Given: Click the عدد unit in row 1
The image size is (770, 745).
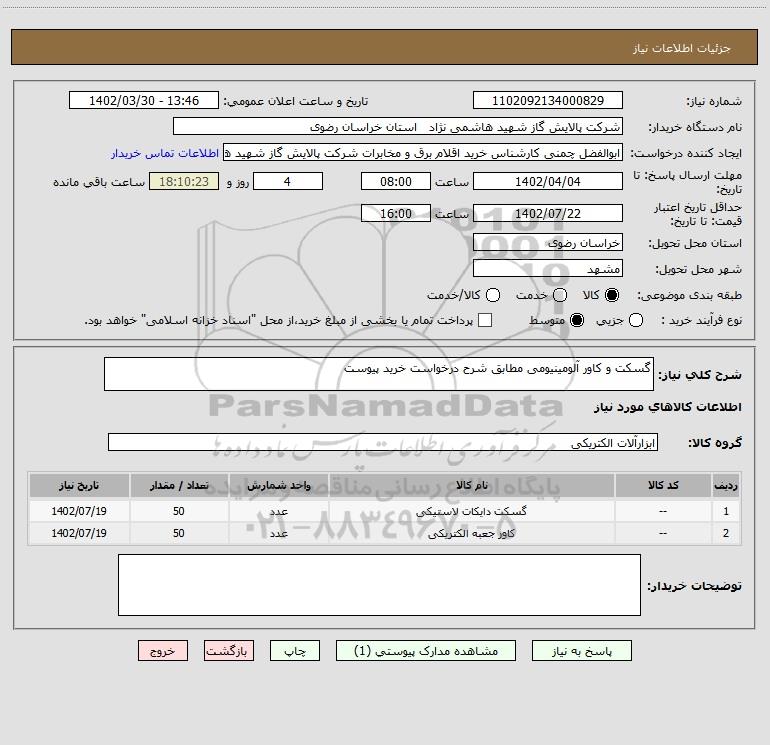Looking at the screenshot, I should [278, 511].
